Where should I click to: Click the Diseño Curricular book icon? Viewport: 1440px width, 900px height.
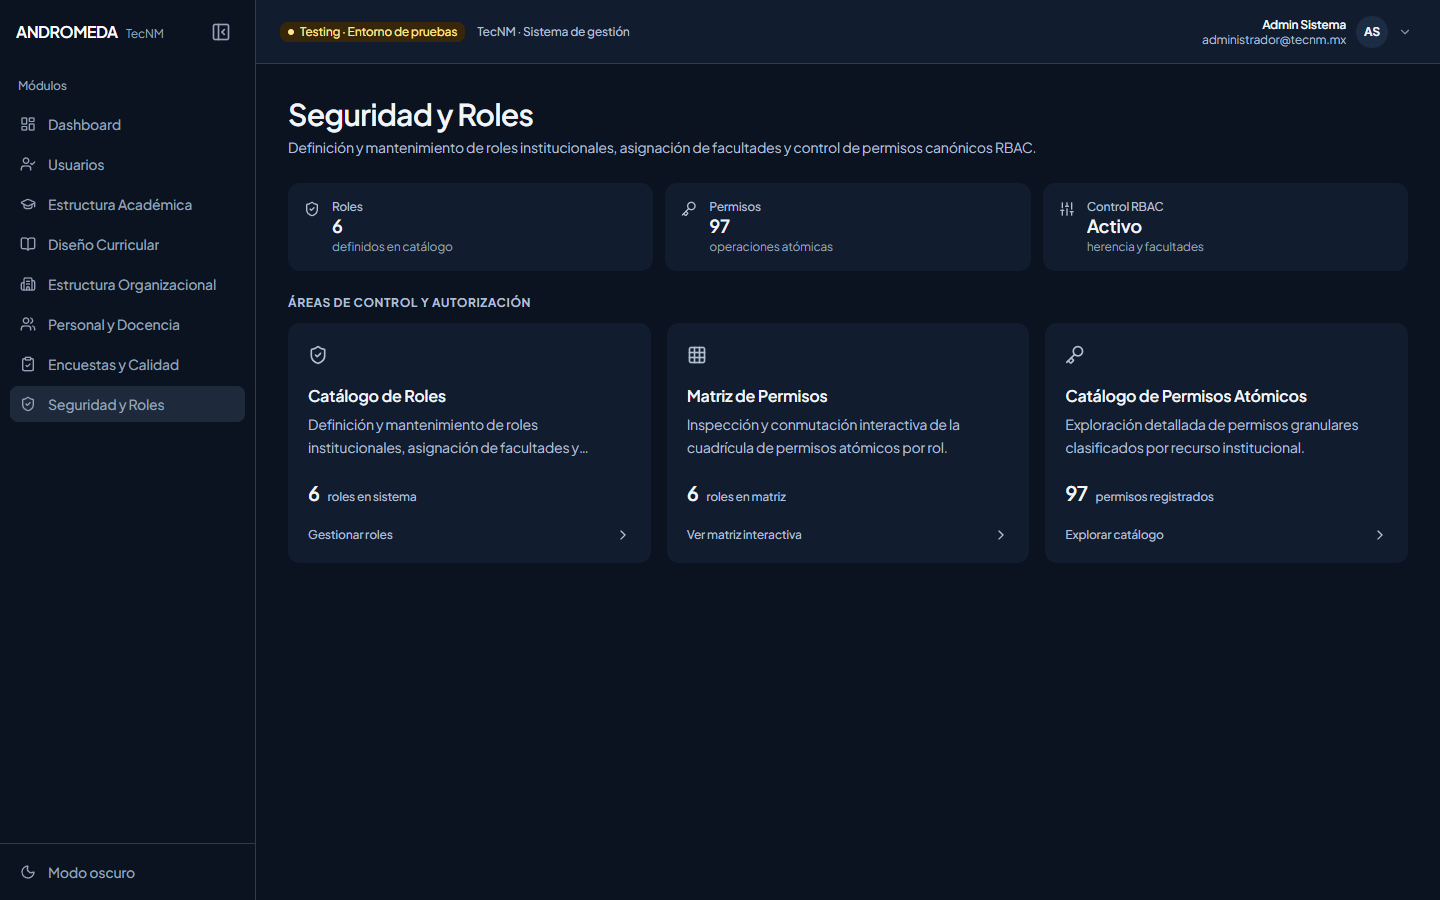pyautogui.click(x=28, y=244)
